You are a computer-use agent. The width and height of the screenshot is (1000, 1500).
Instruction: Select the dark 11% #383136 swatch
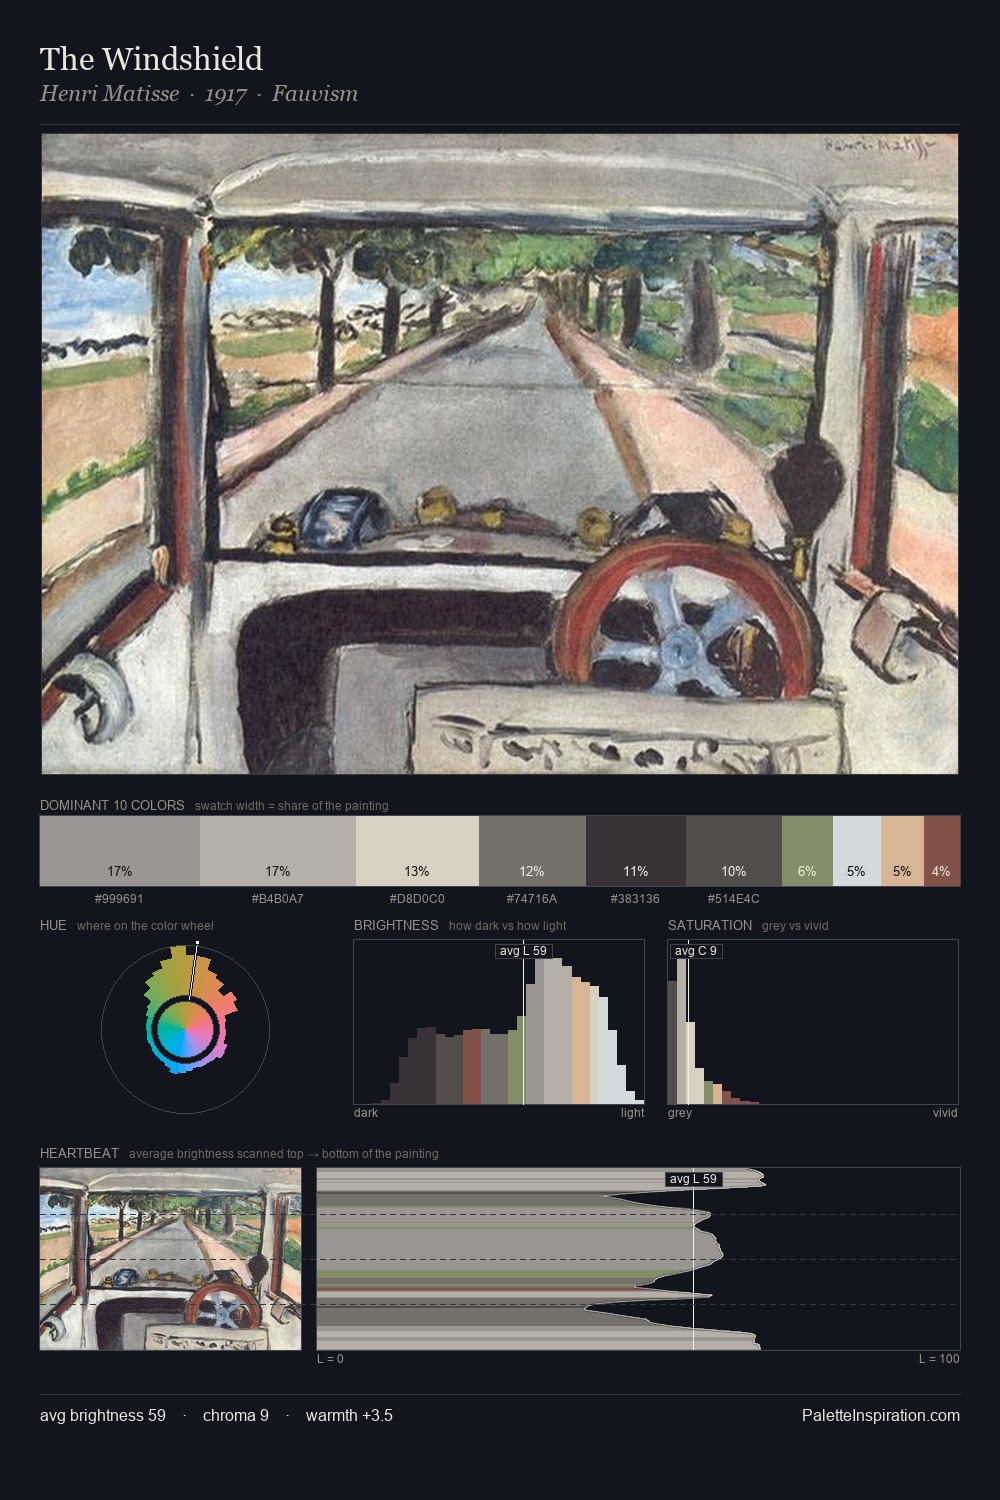click(636, 851)
